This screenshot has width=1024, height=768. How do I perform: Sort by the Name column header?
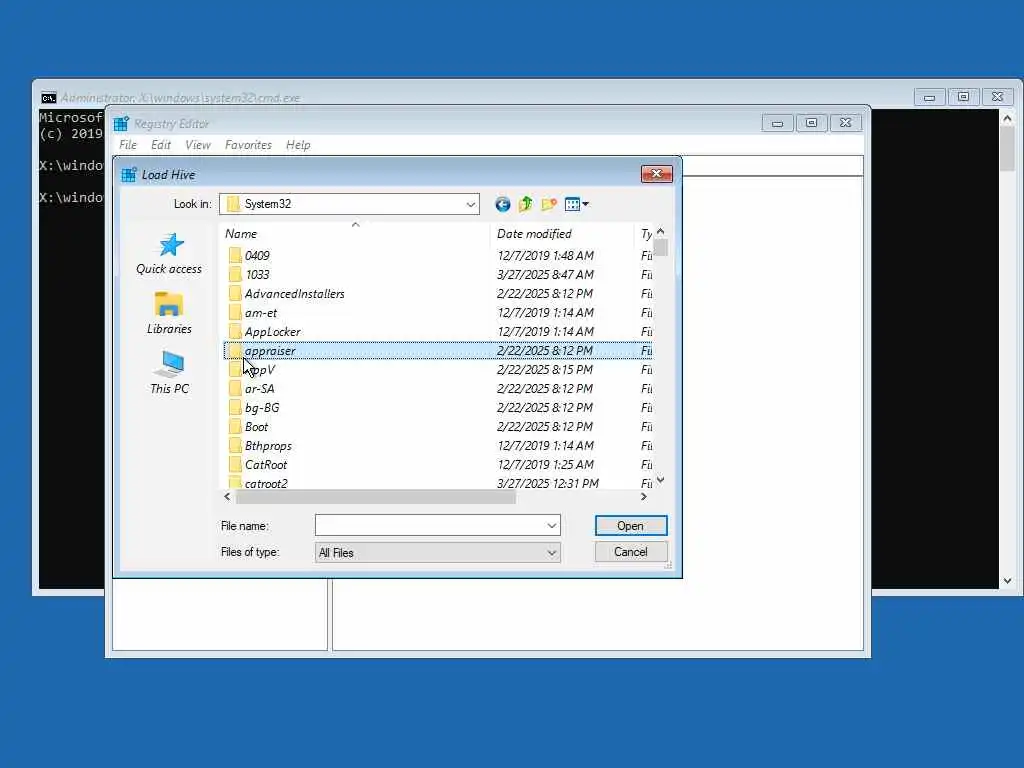pyautogui.click(x=356, y=234)
